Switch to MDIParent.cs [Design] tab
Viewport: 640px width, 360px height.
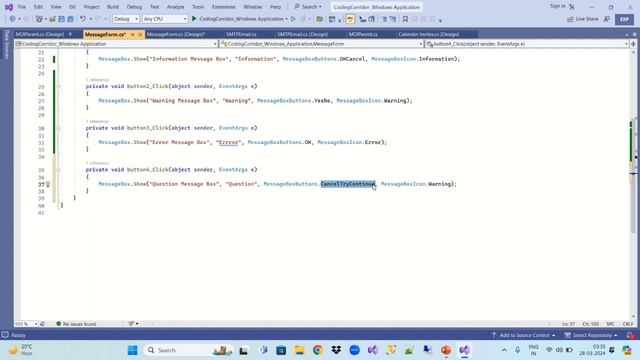(x=39, y=34)
